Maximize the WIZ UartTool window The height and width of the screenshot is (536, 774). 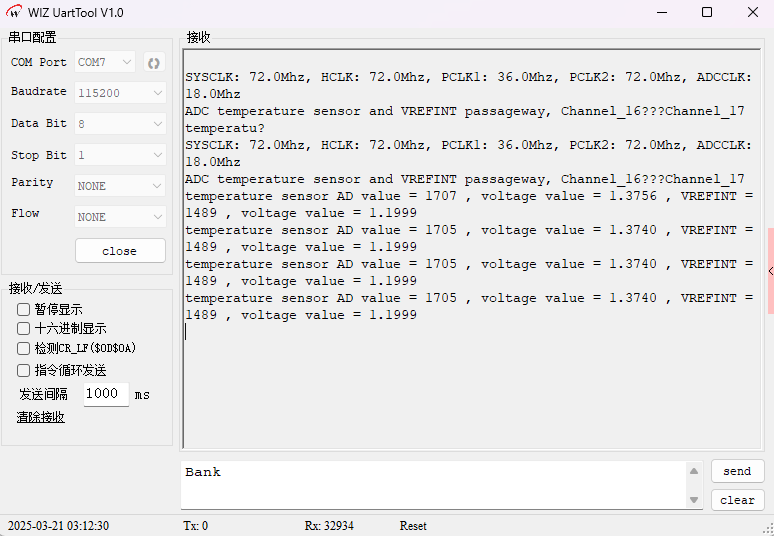[x=706, y=12]
